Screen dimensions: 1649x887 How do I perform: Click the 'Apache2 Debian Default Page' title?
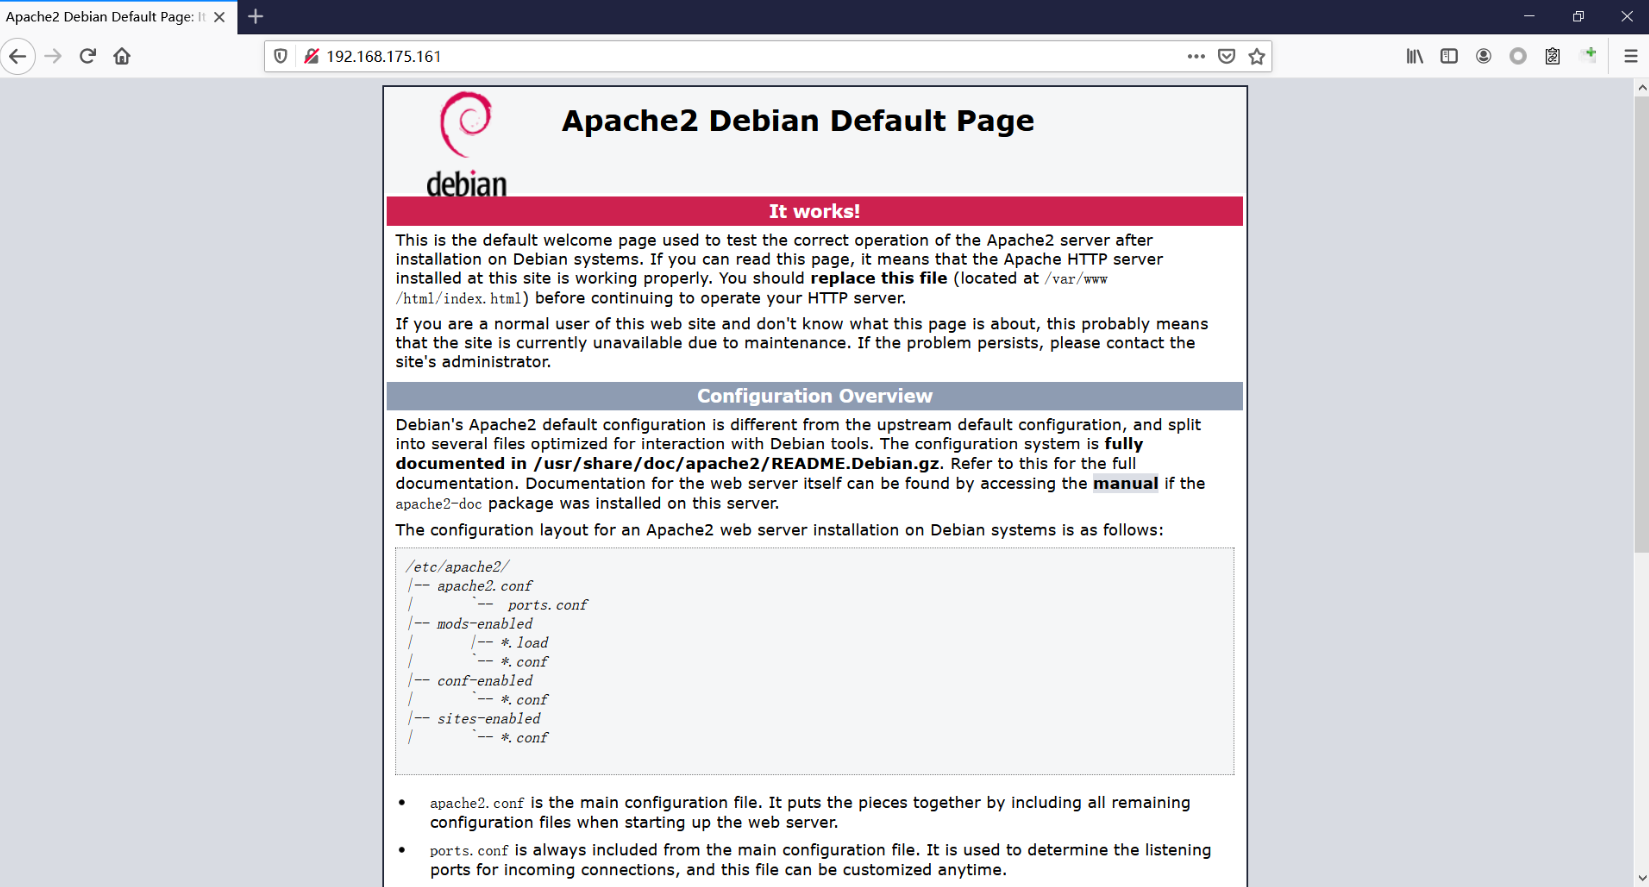tap(797, 121)
